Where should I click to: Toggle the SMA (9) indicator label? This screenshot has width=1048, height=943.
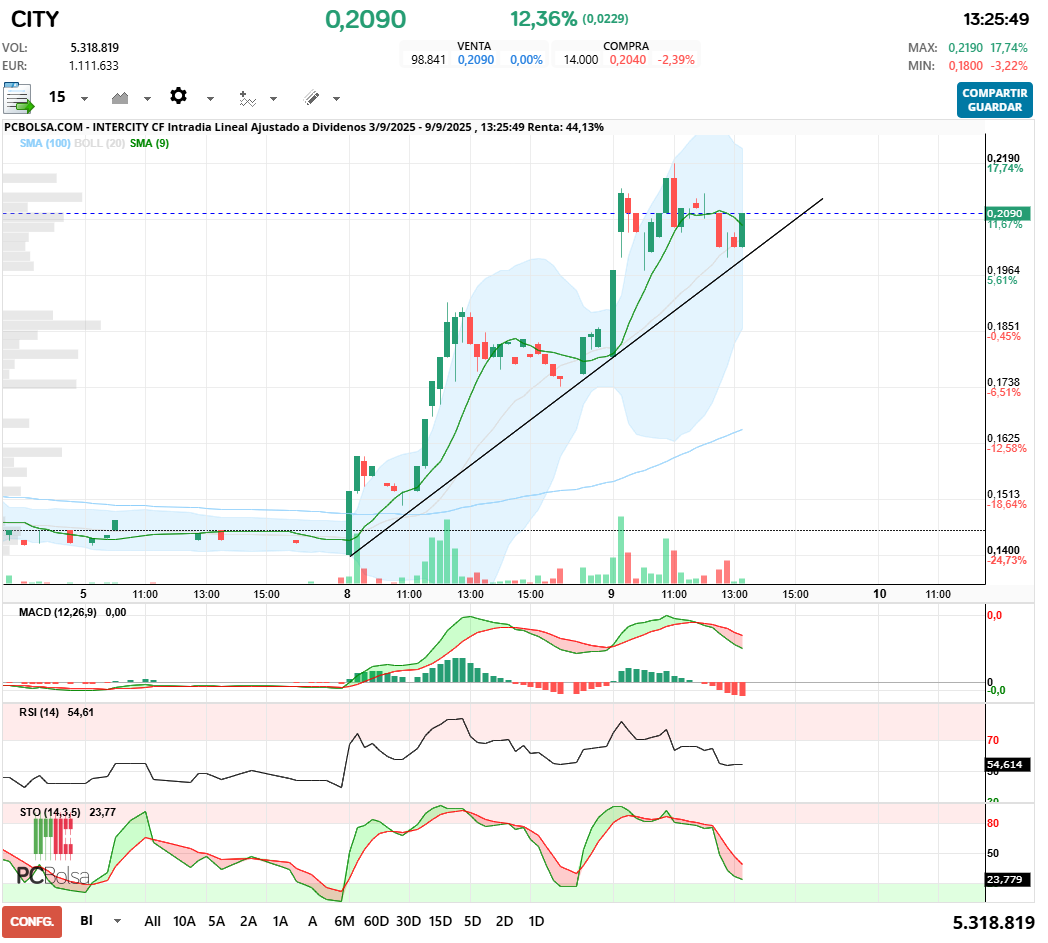pyautogui.click(x=149, y=143)
